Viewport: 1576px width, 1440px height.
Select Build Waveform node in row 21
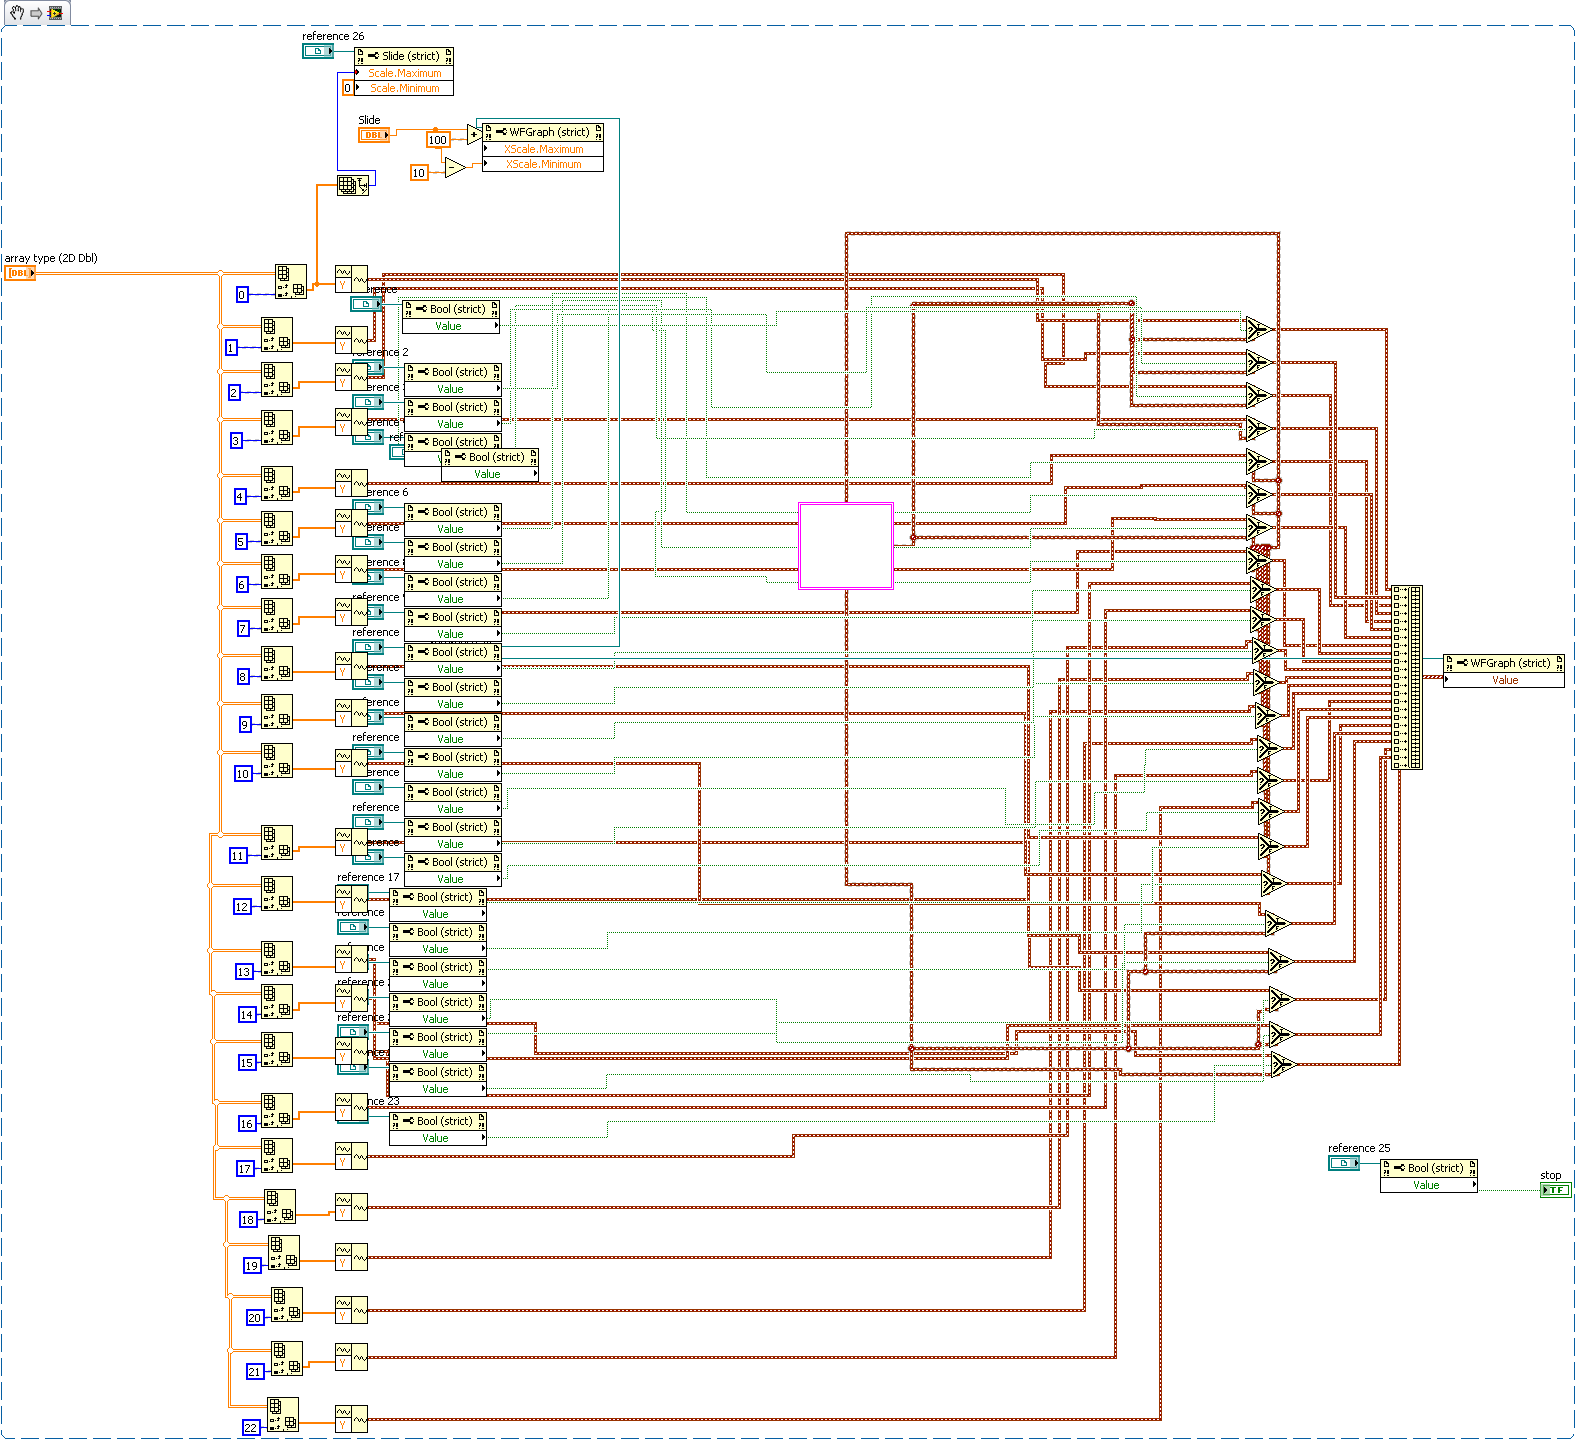tap(351, 1357)
